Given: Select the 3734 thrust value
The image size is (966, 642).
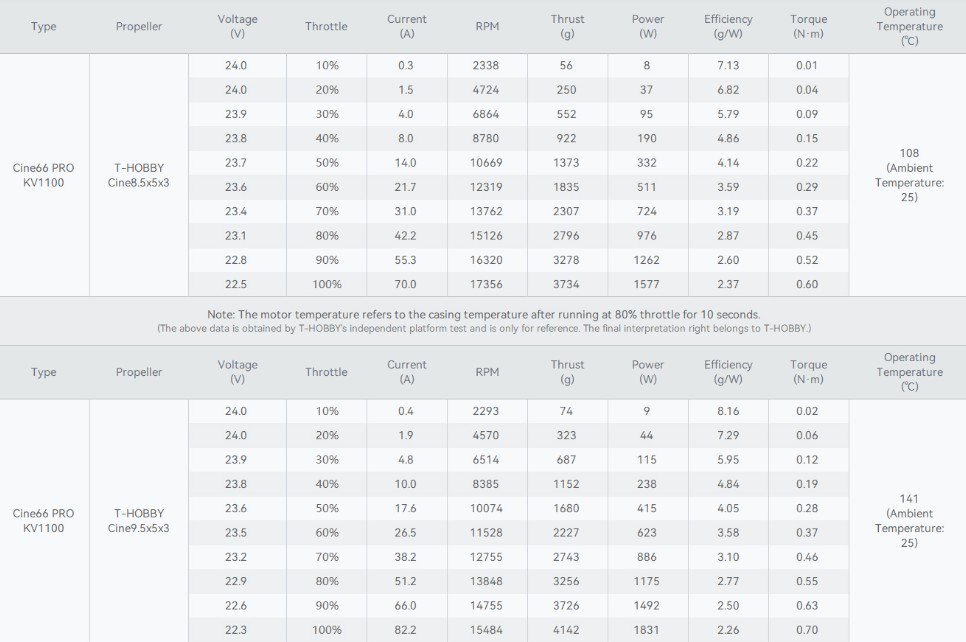Looking at the screenshot, I should point(567,284).
